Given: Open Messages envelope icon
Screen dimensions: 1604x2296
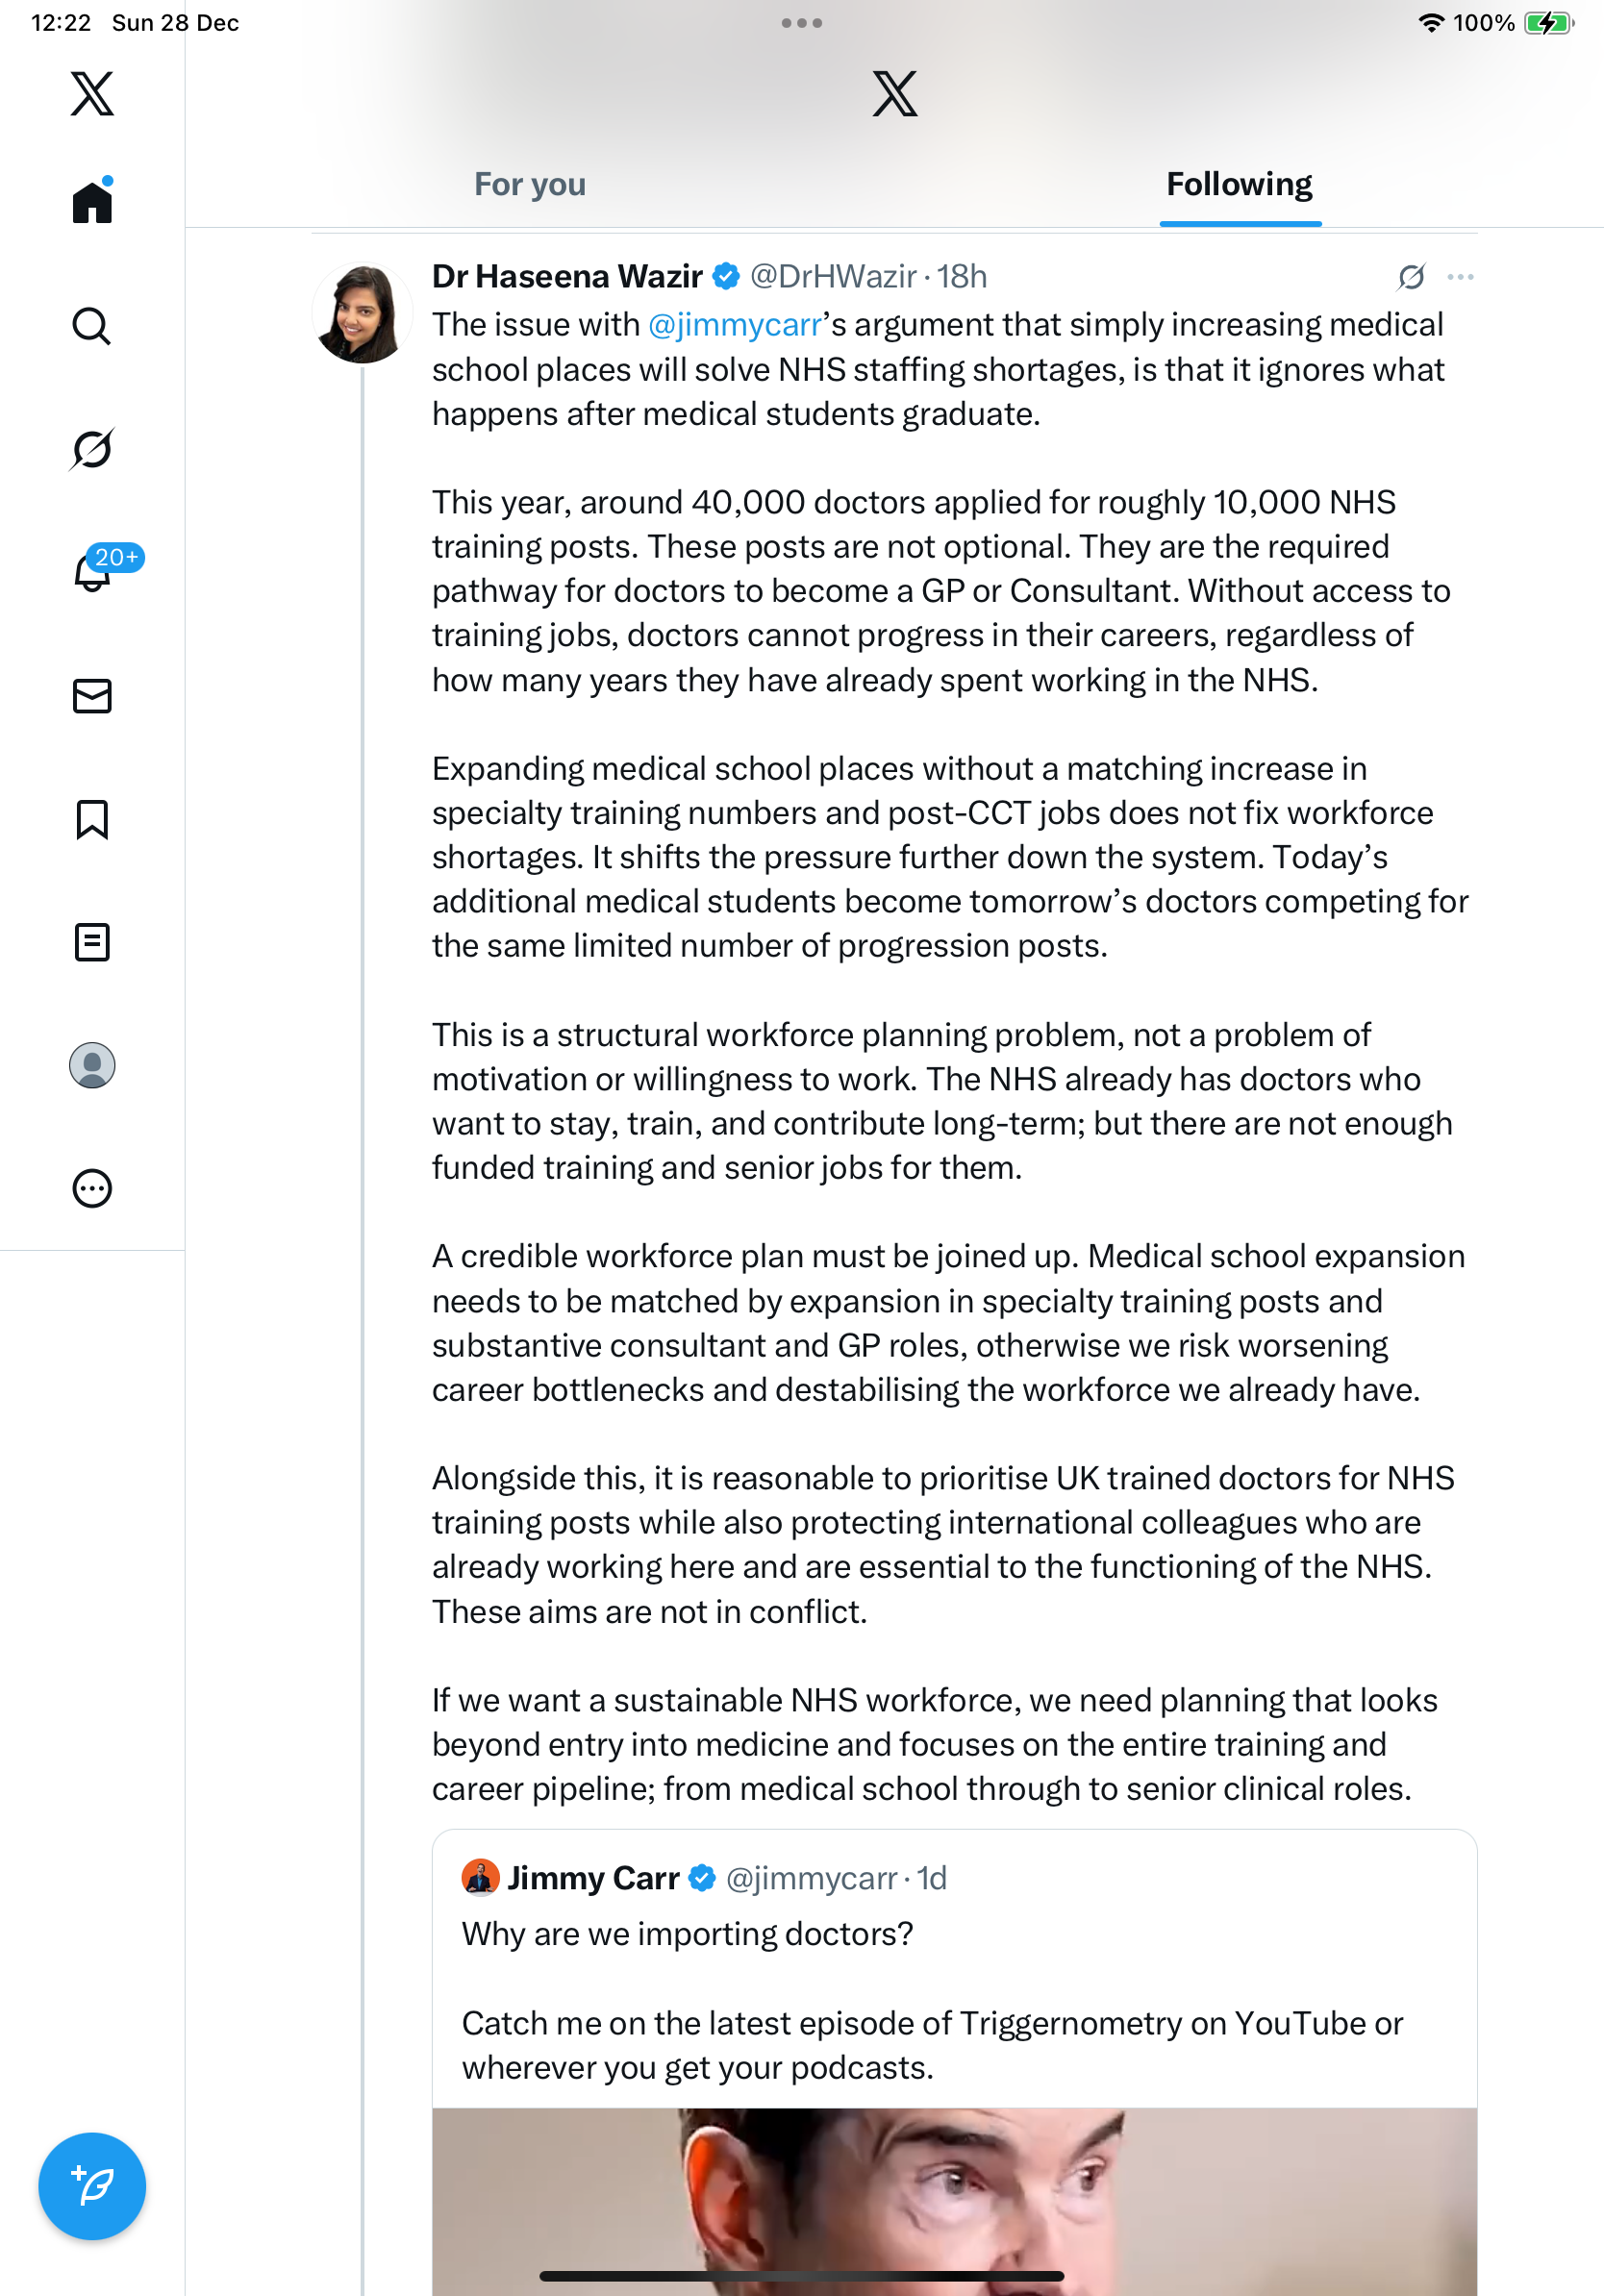Looking at the screenshot, I should 92,696.
